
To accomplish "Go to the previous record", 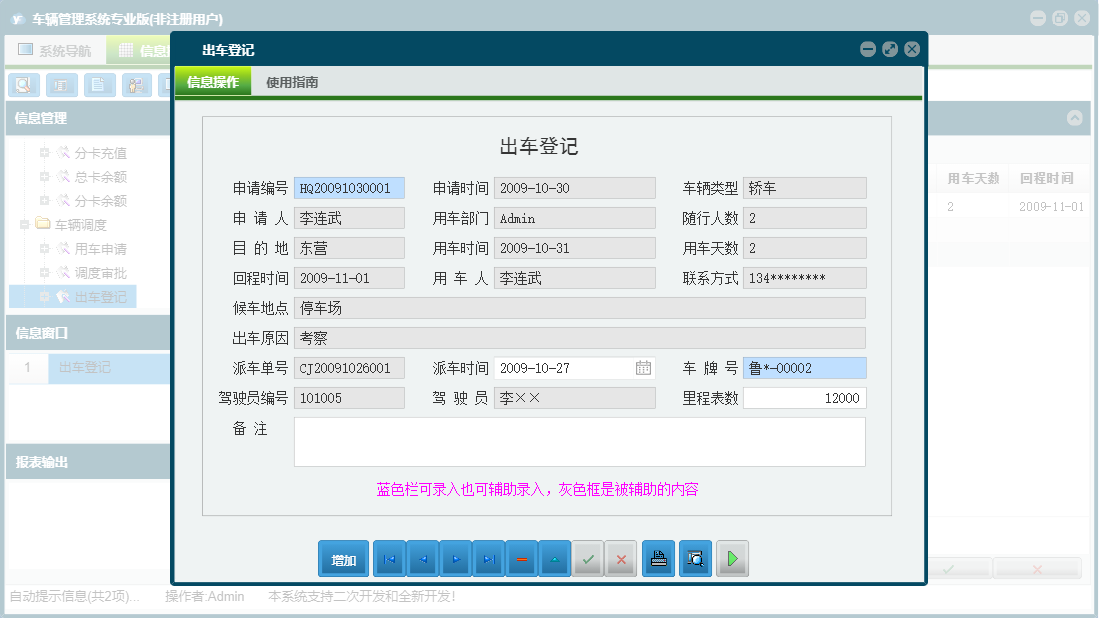I will pyautogui.click(x=422, y=558).
